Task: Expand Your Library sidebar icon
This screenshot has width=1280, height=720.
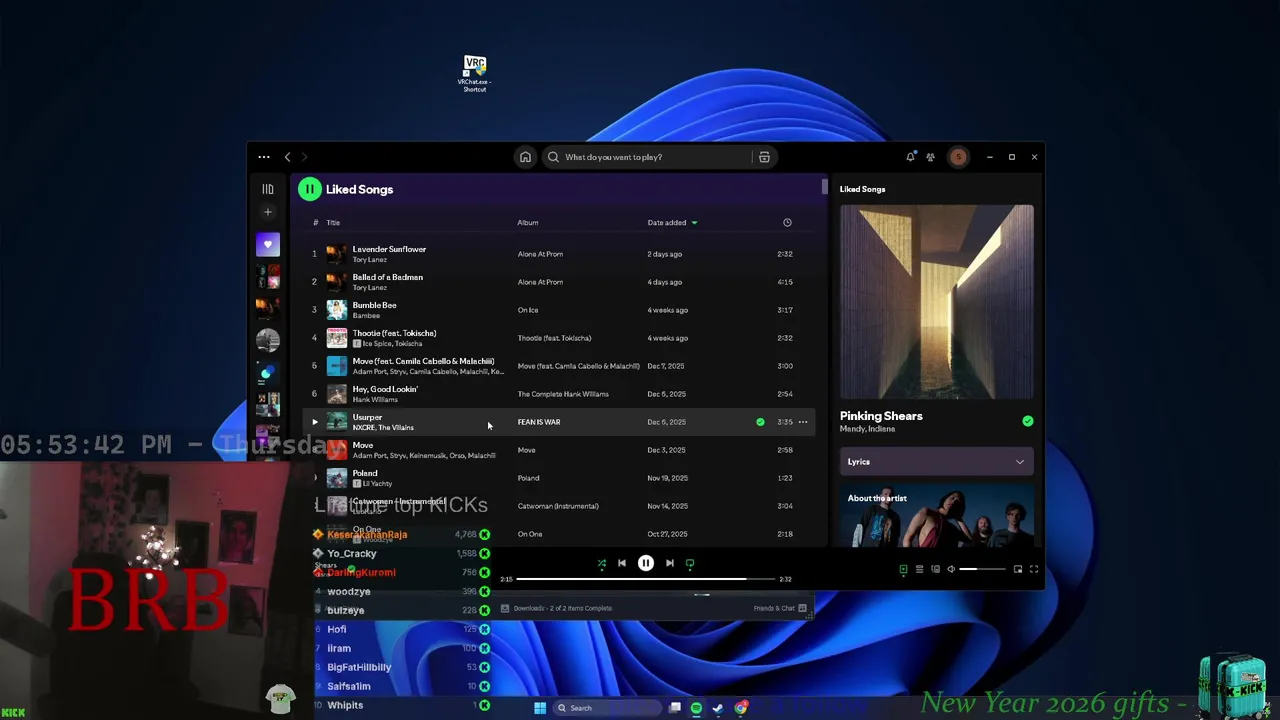Action: click(x=268, y=189)
